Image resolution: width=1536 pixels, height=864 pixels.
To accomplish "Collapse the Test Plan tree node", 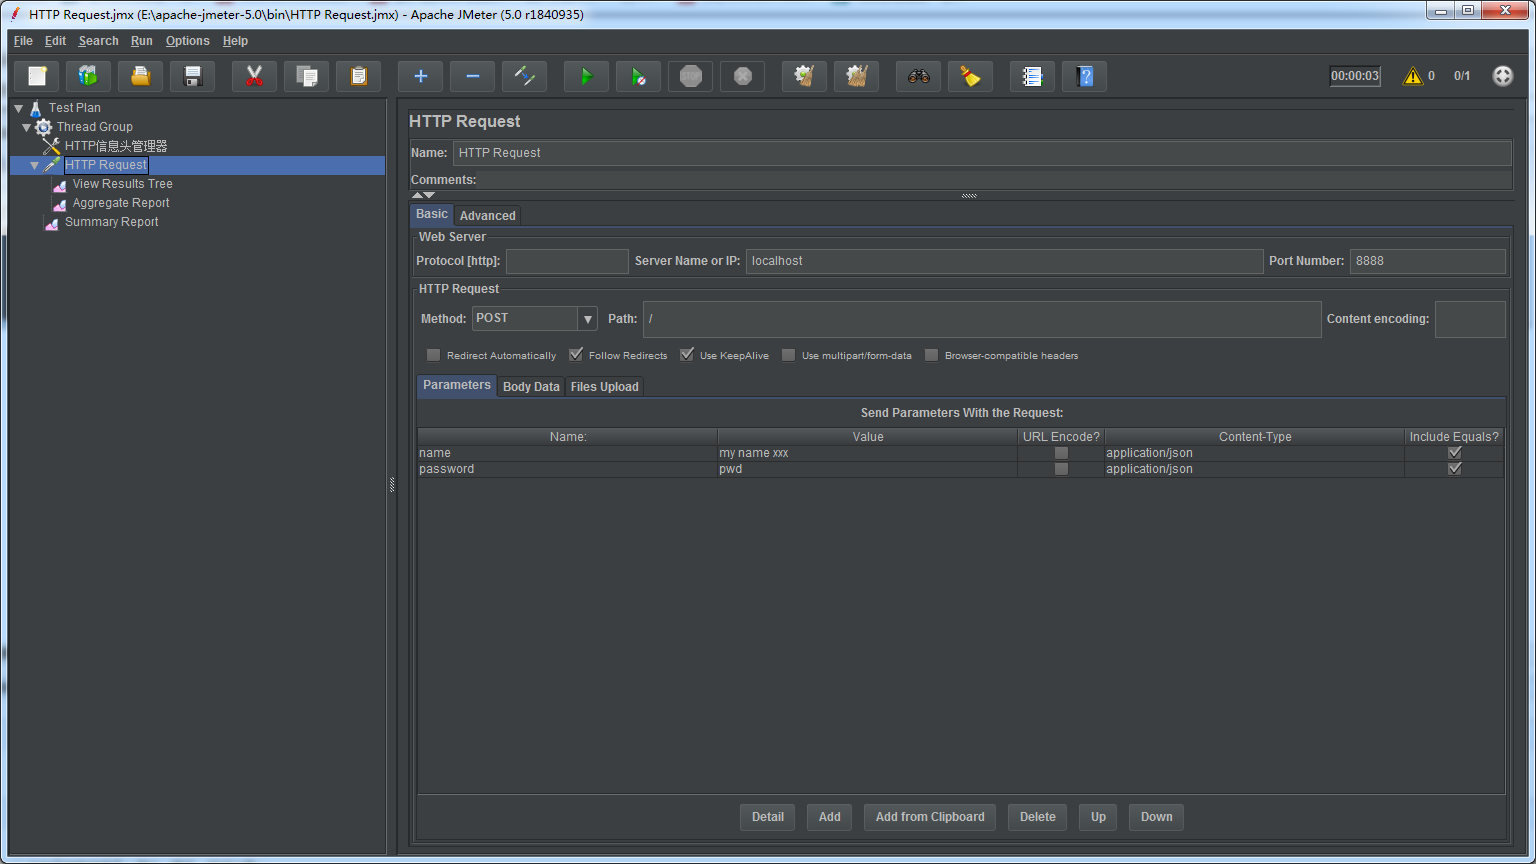I will coord(19,108).
